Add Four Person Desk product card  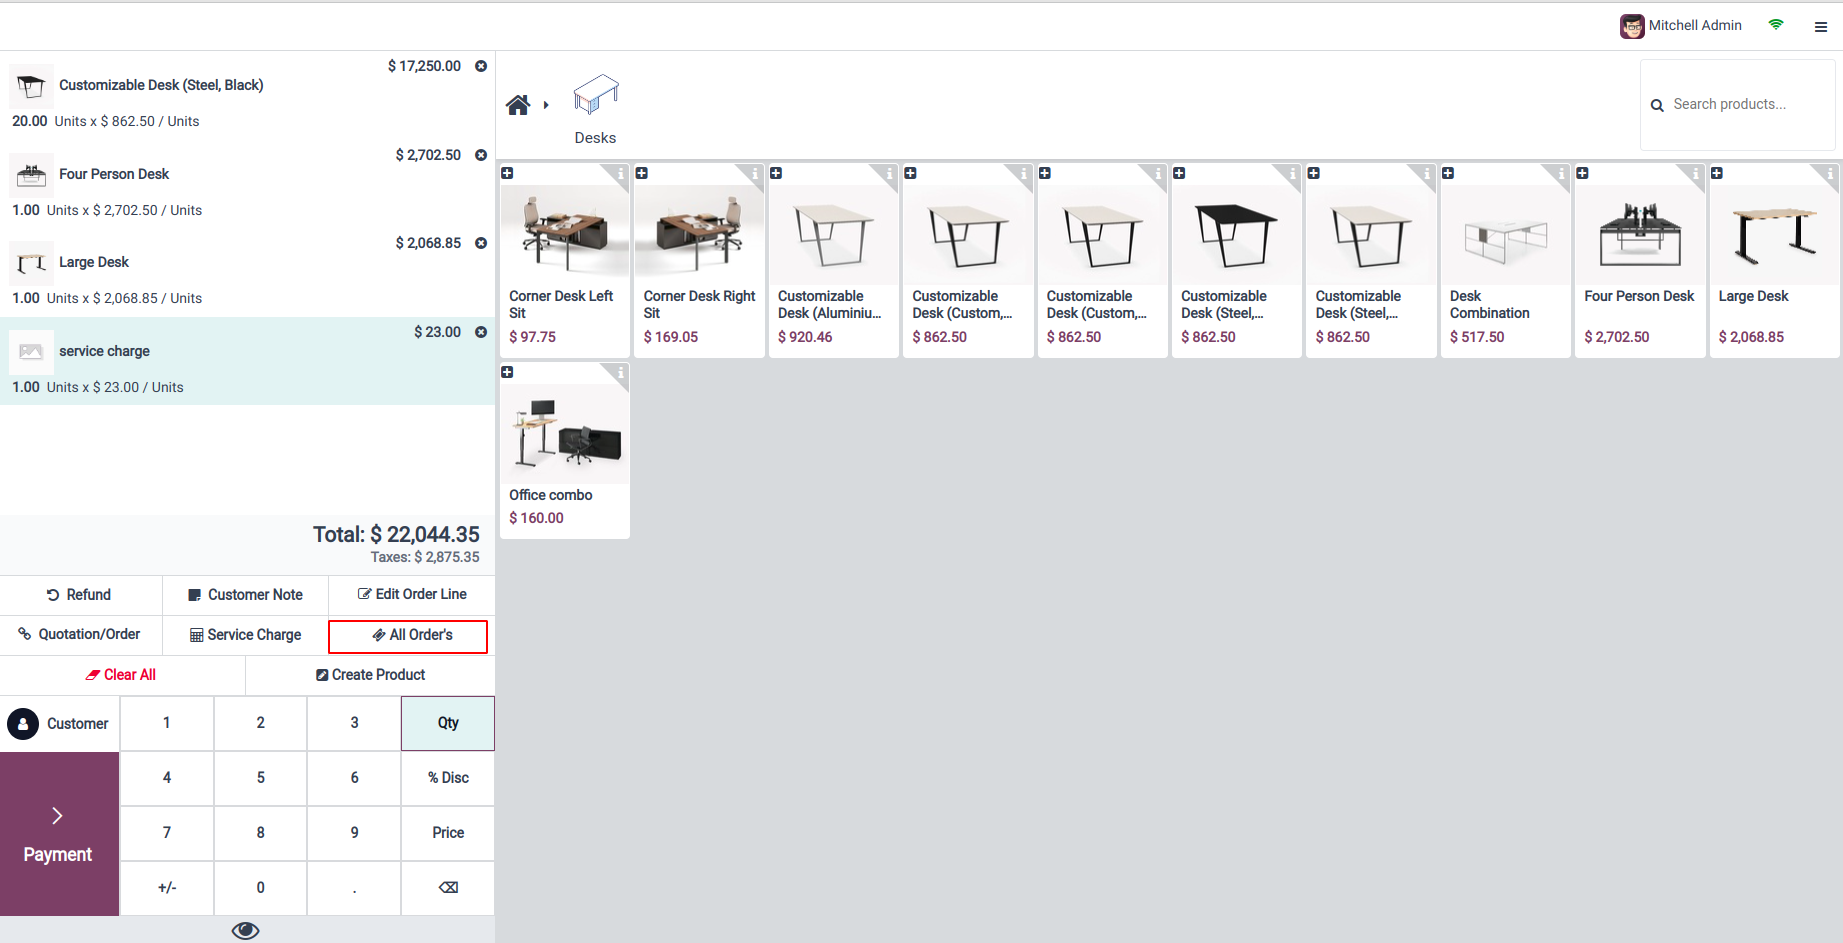pyautogui.click(x=1640, y=261)
